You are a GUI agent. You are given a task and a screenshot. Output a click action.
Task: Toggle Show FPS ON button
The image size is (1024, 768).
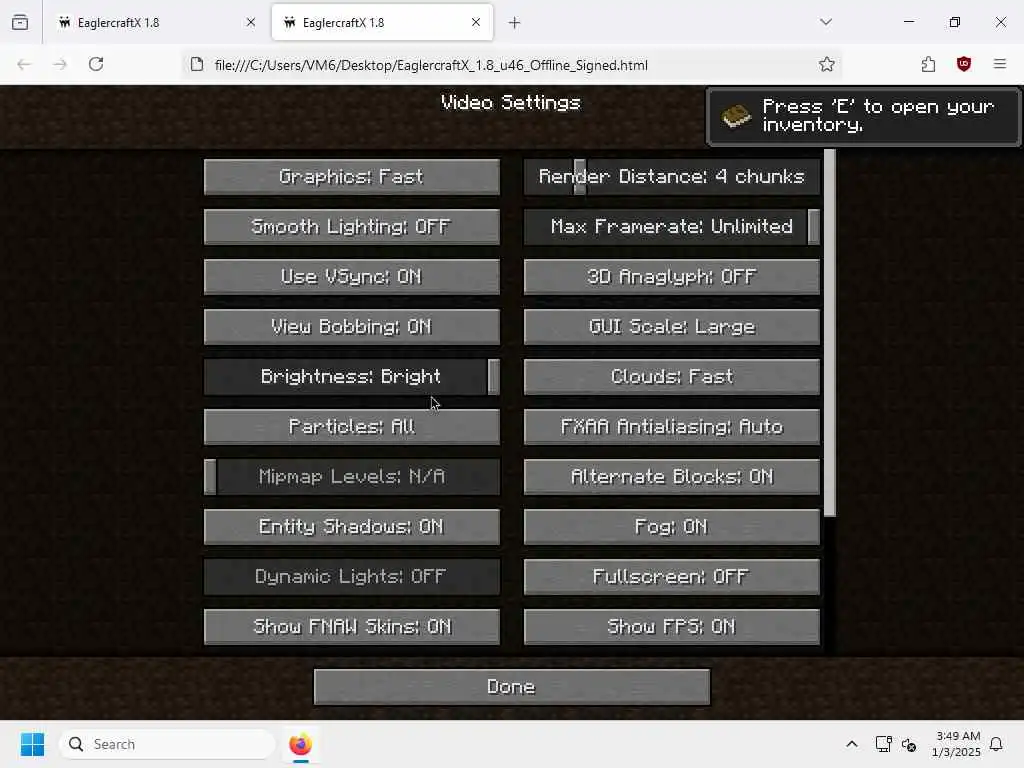(x=671, y=627)
